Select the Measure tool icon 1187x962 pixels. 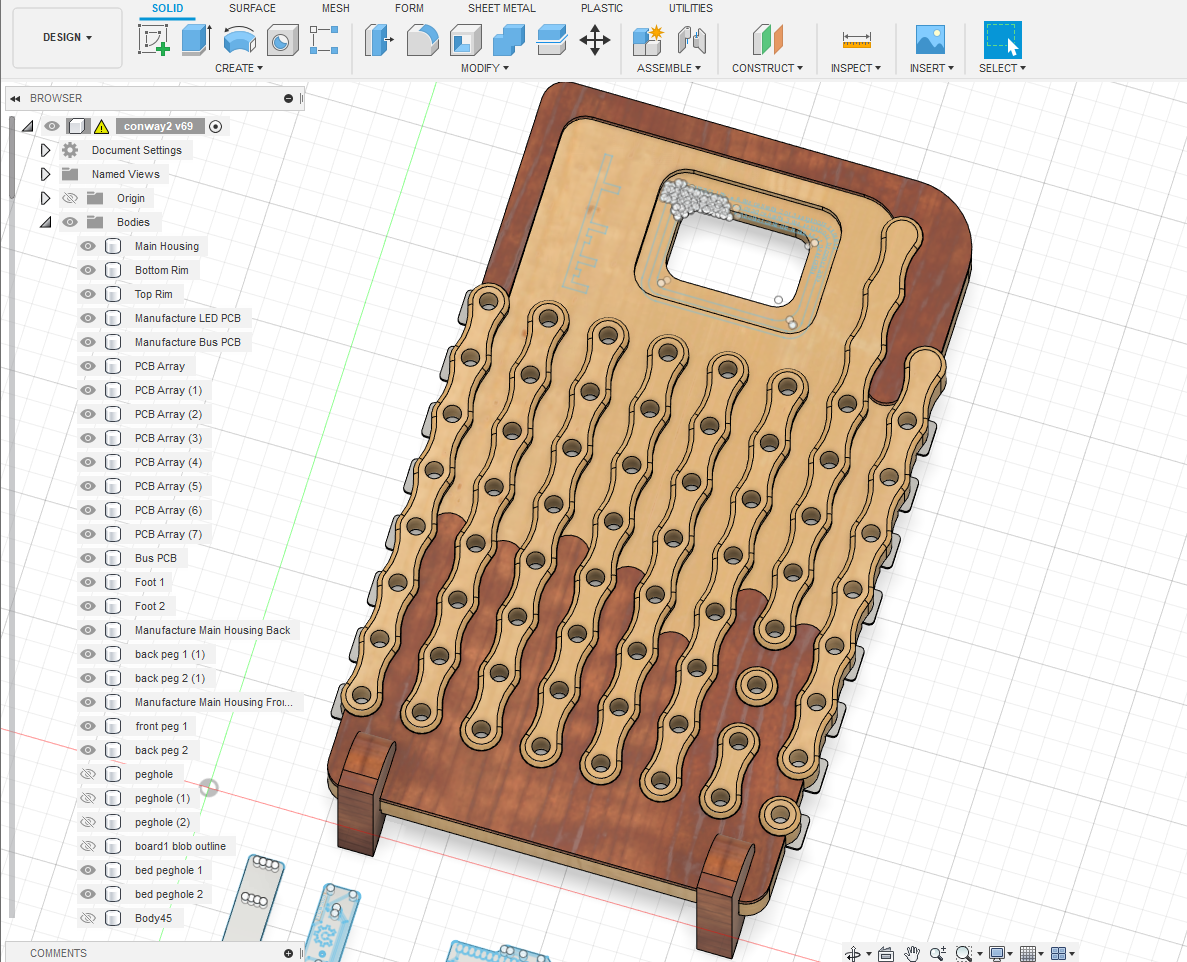(856, 39)
